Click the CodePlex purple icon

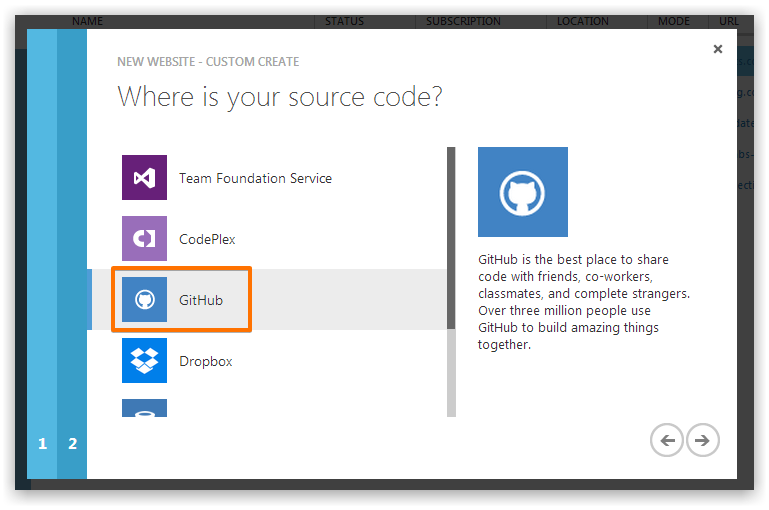pyautogui.click(x=144, y=238)
